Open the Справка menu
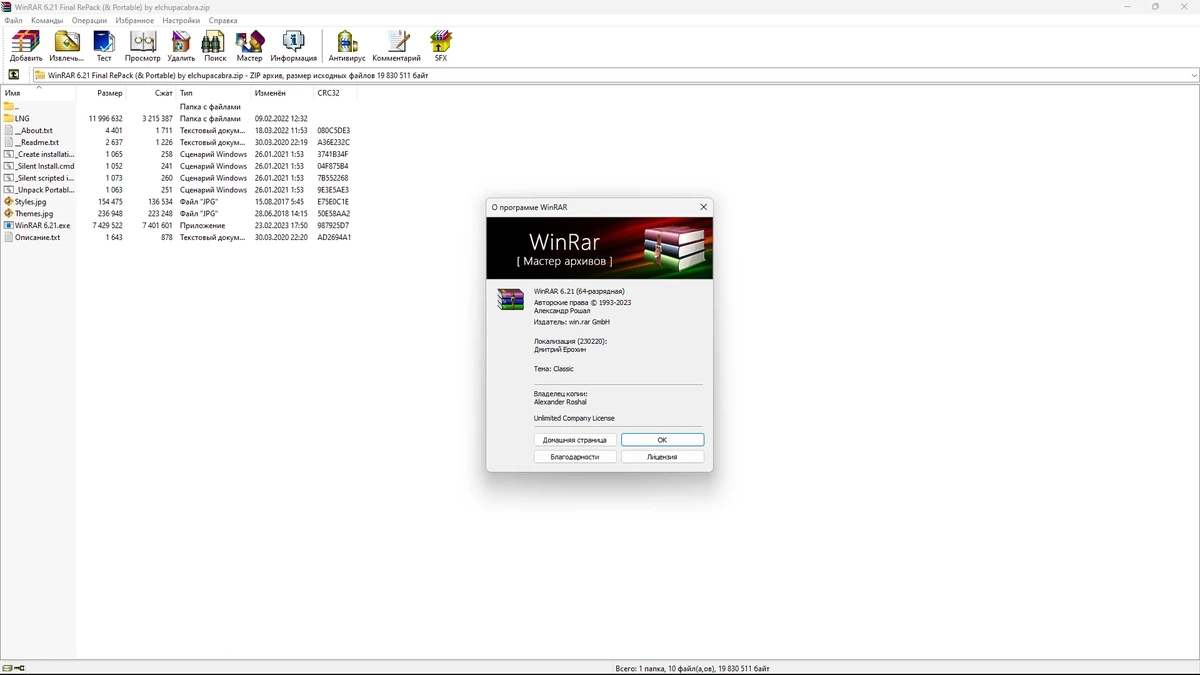Image resolution: width=1200 pixels, height=675 pixels. click(223, 20)
